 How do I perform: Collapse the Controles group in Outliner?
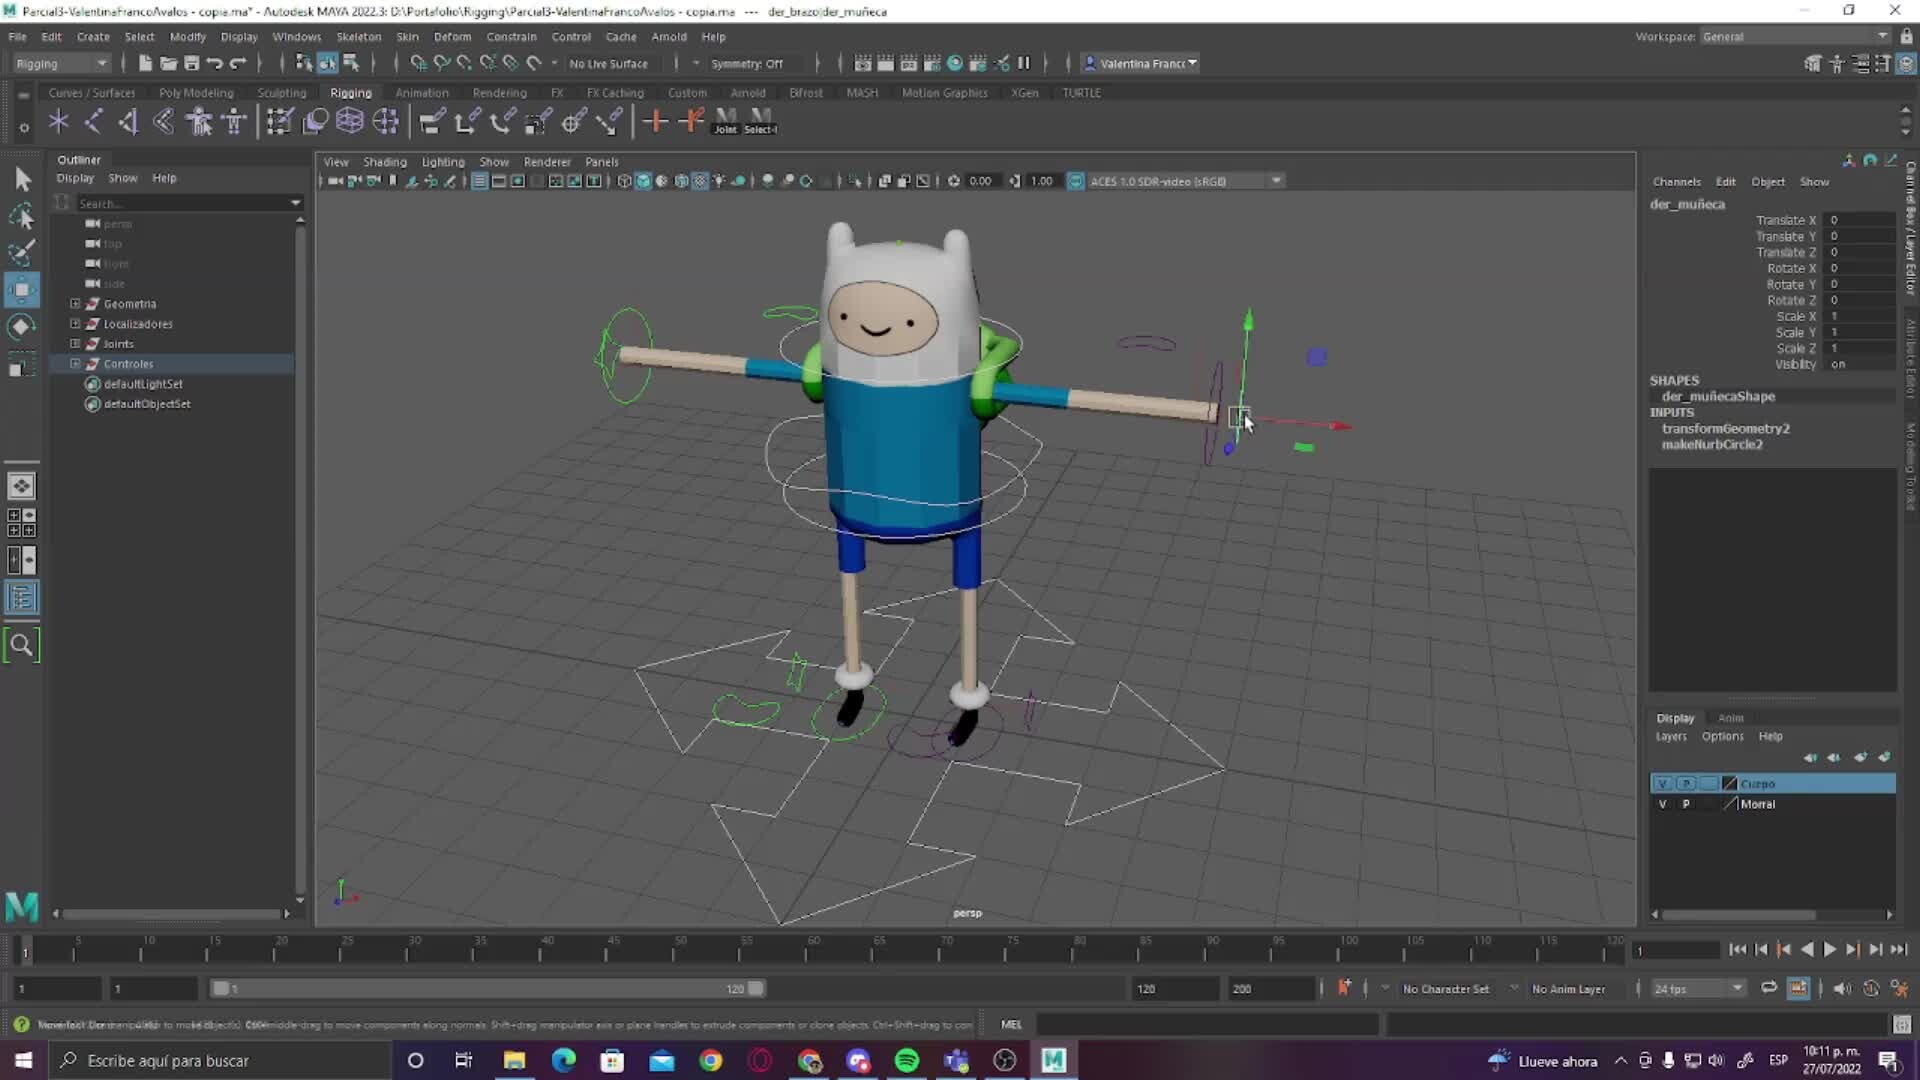pyautogui.click(x=75, y=363)
